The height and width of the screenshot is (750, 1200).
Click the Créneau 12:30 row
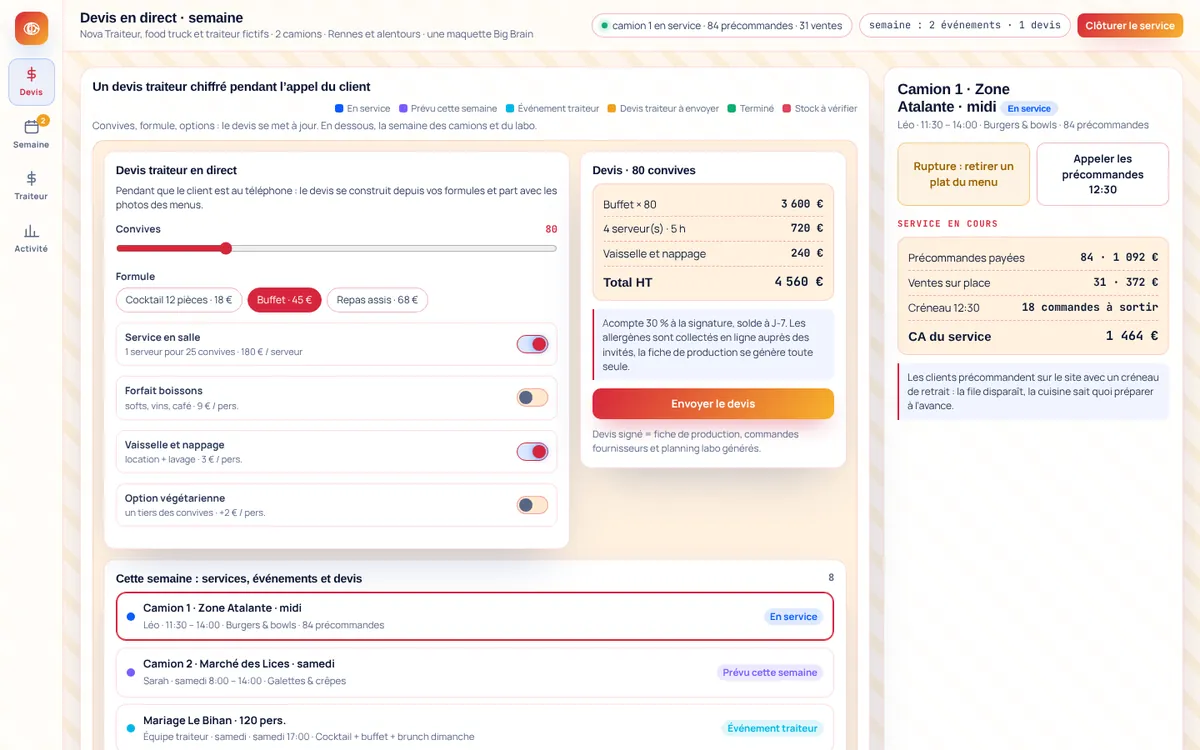tap(1033, 308)
